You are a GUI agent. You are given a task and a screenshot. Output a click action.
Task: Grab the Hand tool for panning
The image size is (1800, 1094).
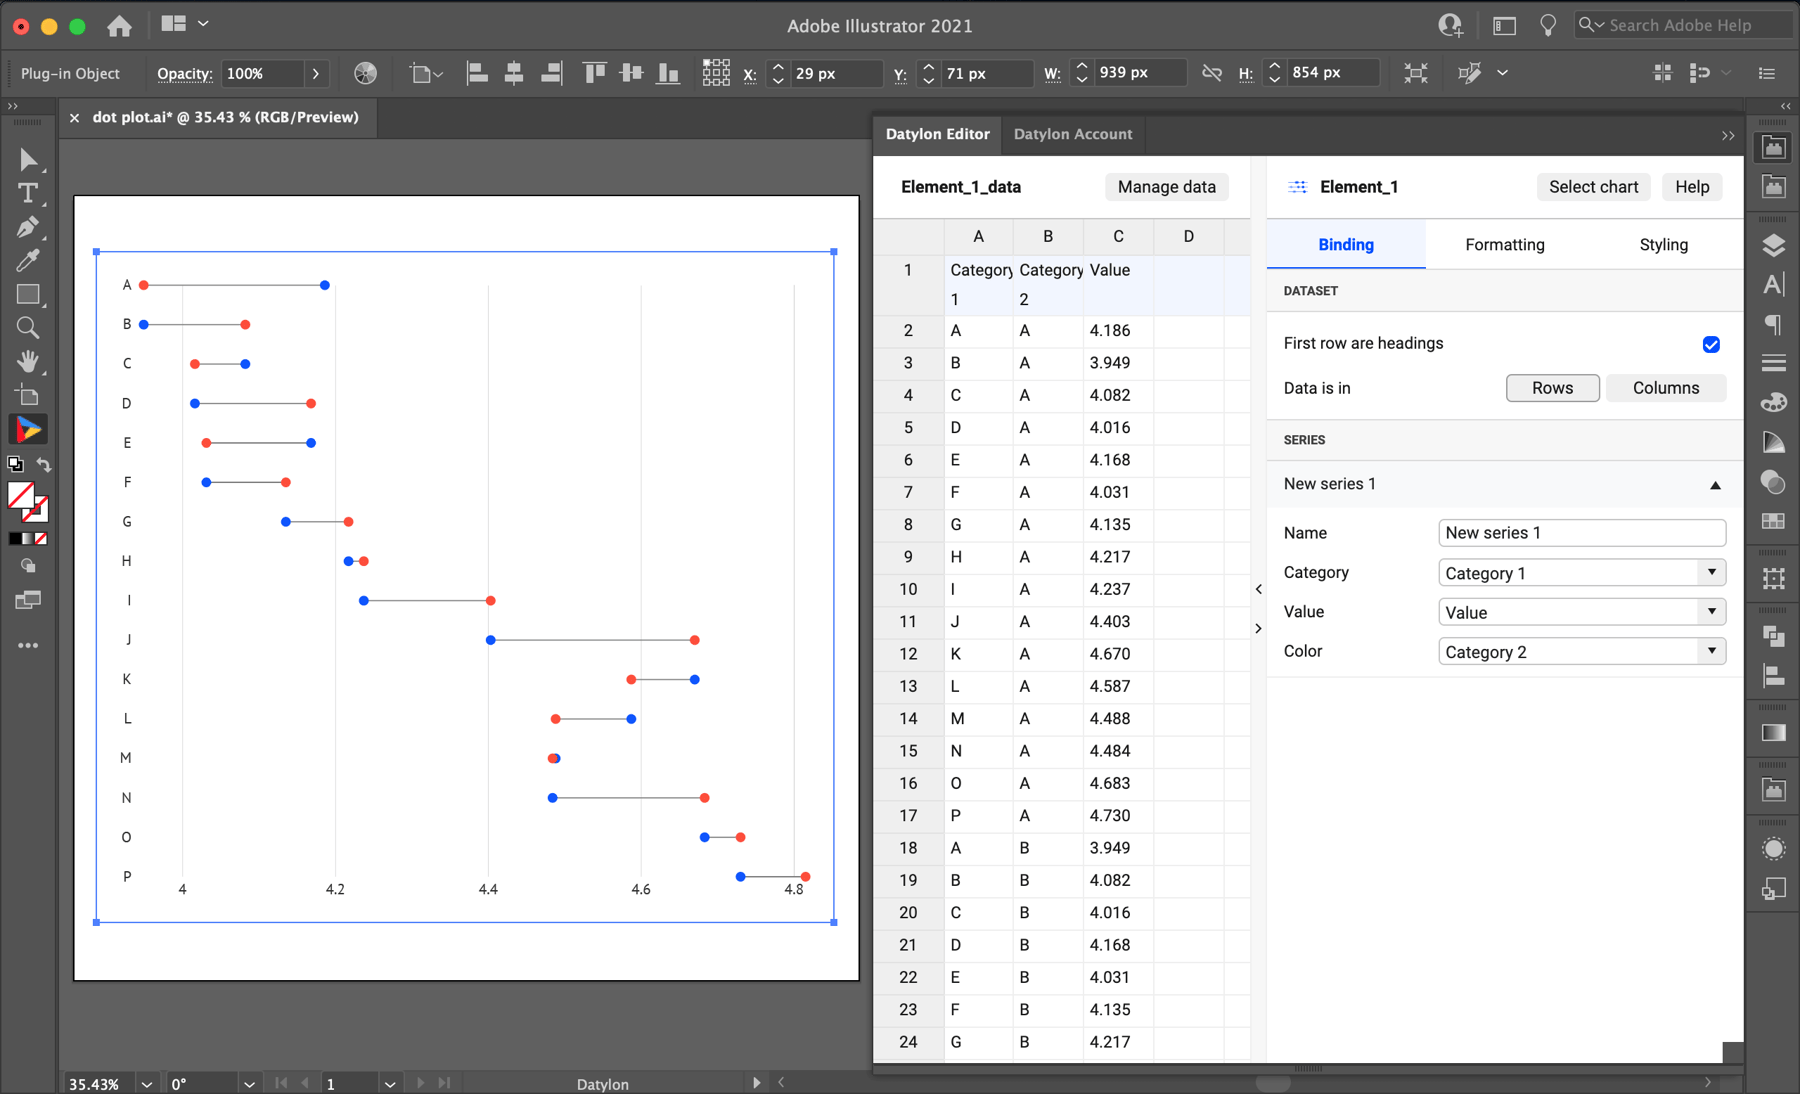[x=28, y=361]
